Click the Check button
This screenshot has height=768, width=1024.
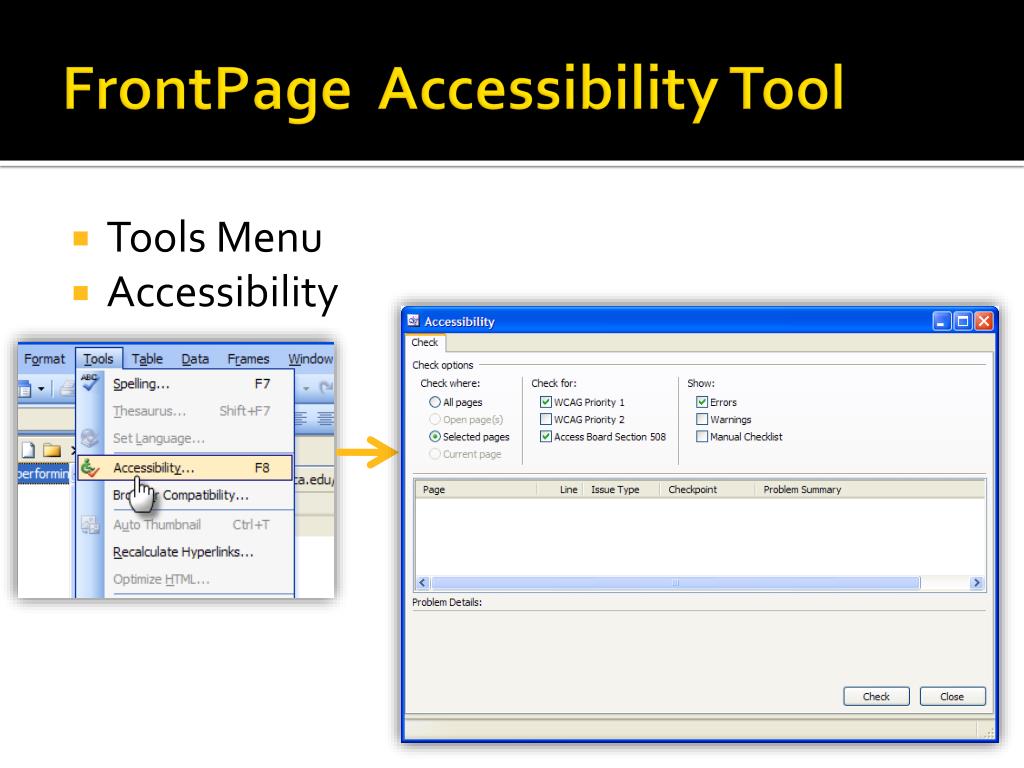(876, 696)
